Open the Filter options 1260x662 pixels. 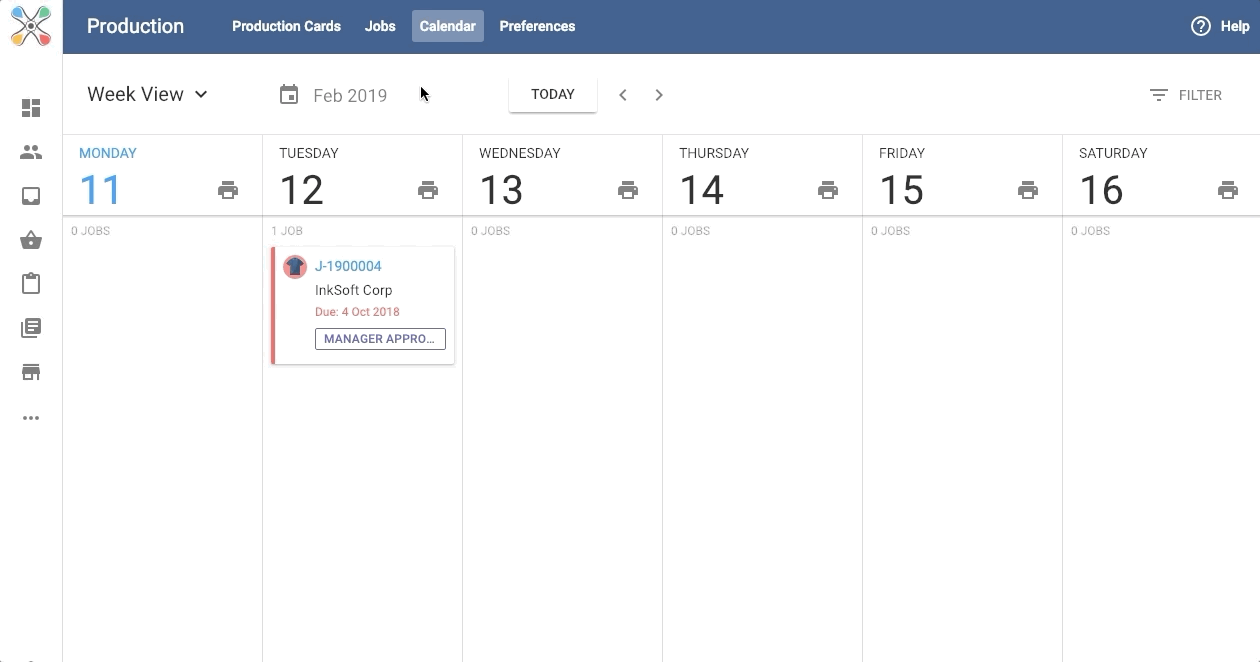[x=1186, y=94]
